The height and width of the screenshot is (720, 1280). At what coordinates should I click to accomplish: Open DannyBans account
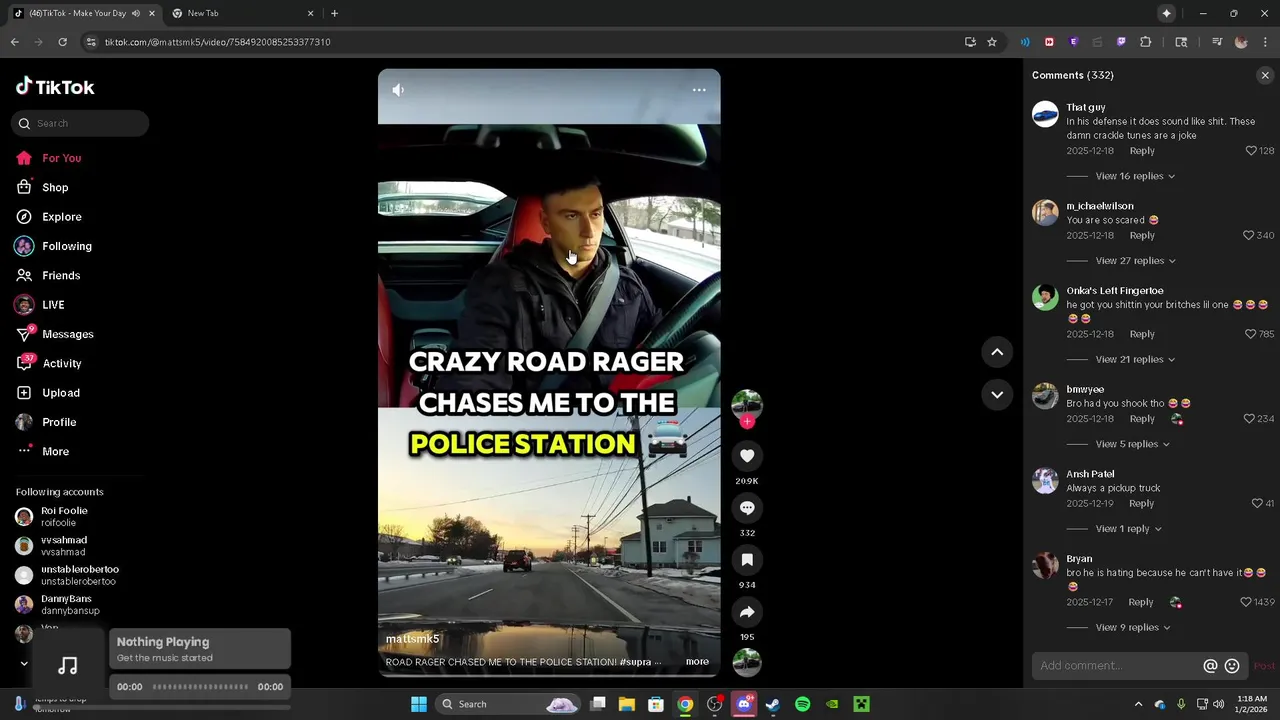[65, 604]
